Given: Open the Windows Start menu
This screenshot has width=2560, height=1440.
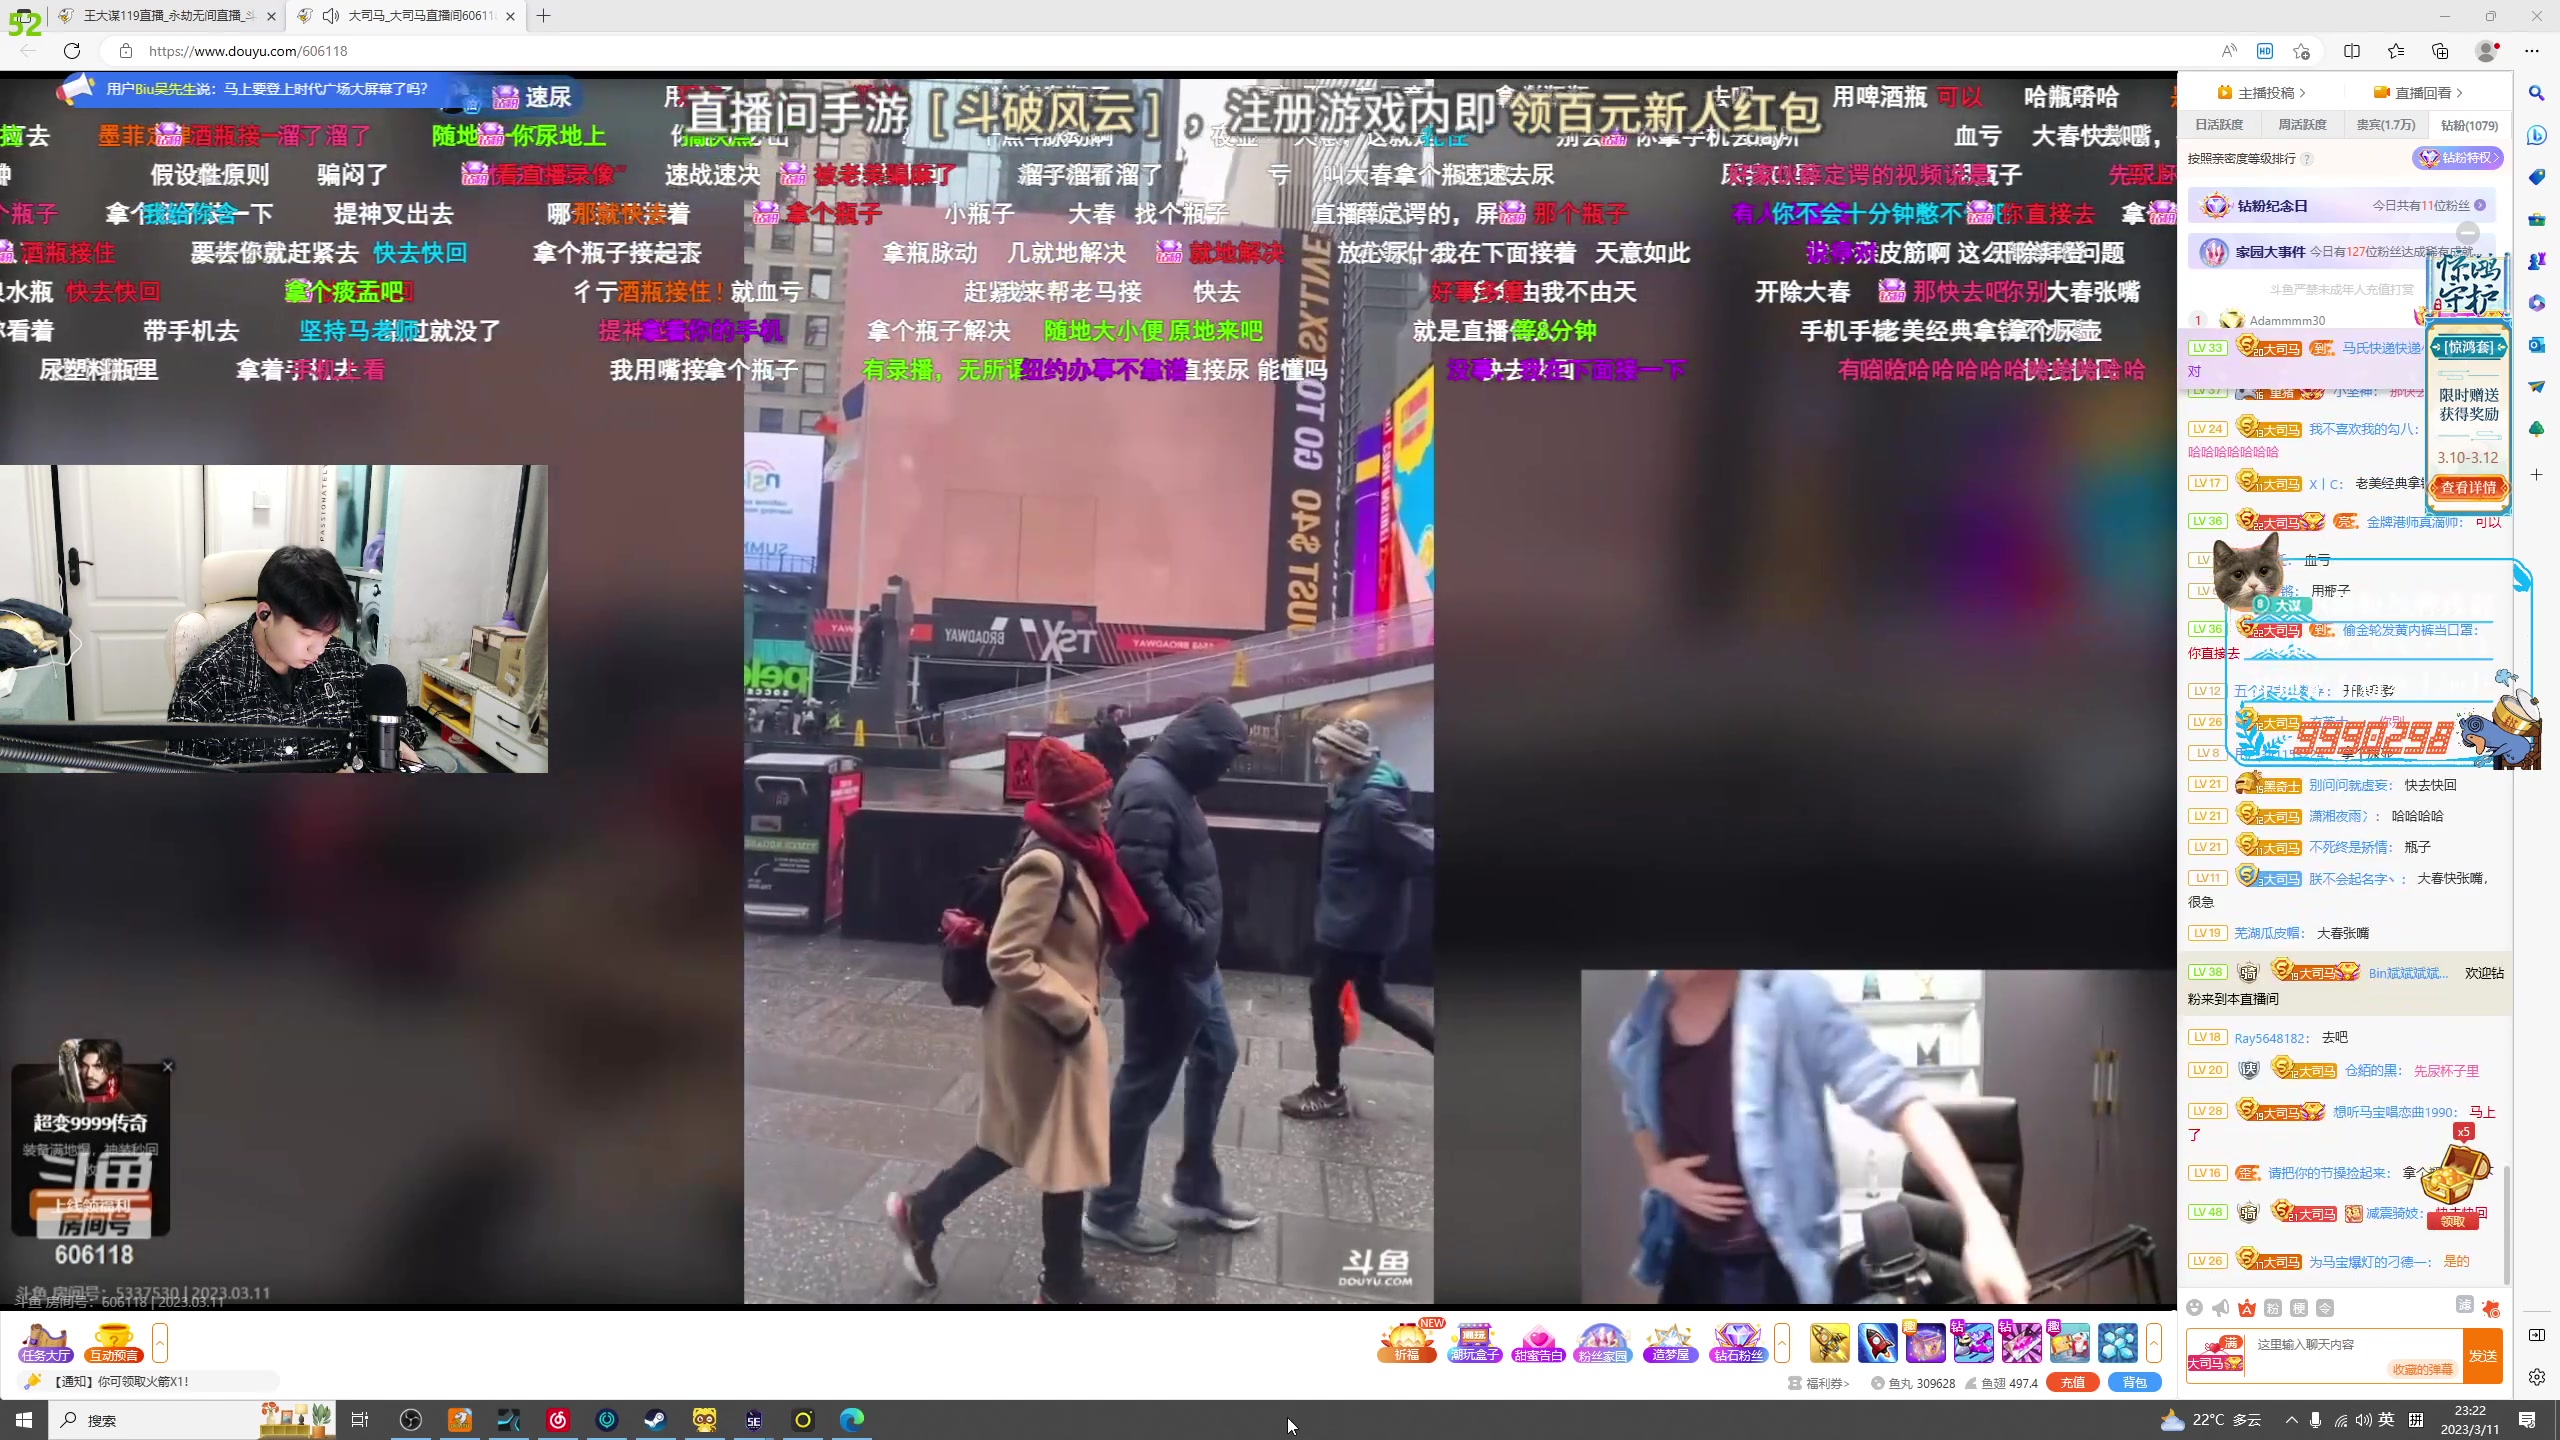Looking at the screenshot, I should point(24,1419).
